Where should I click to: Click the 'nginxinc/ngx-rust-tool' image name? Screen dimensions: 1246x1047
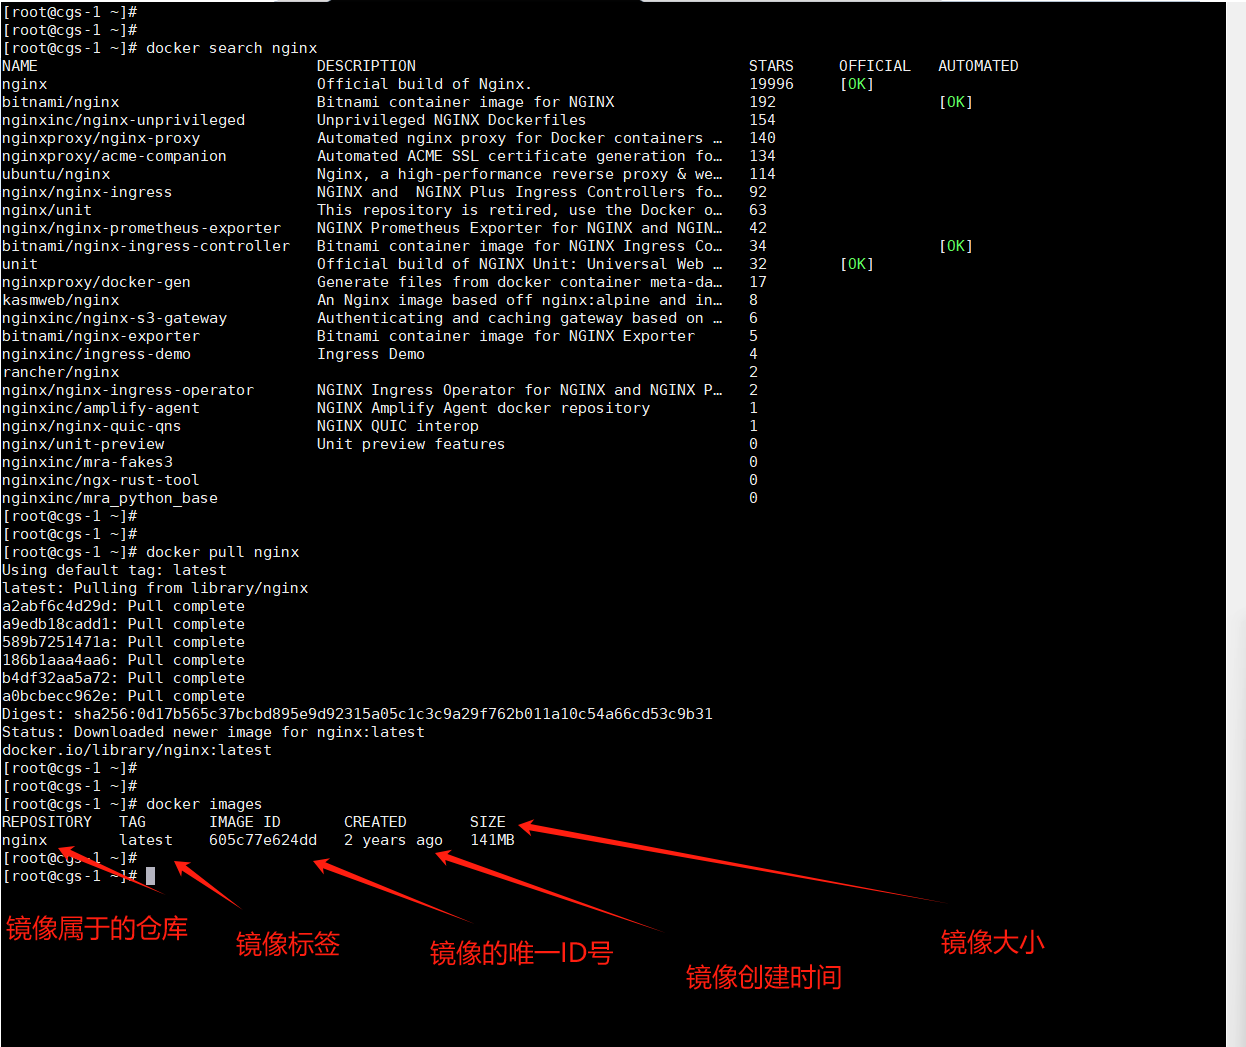(x=101, y=480)
